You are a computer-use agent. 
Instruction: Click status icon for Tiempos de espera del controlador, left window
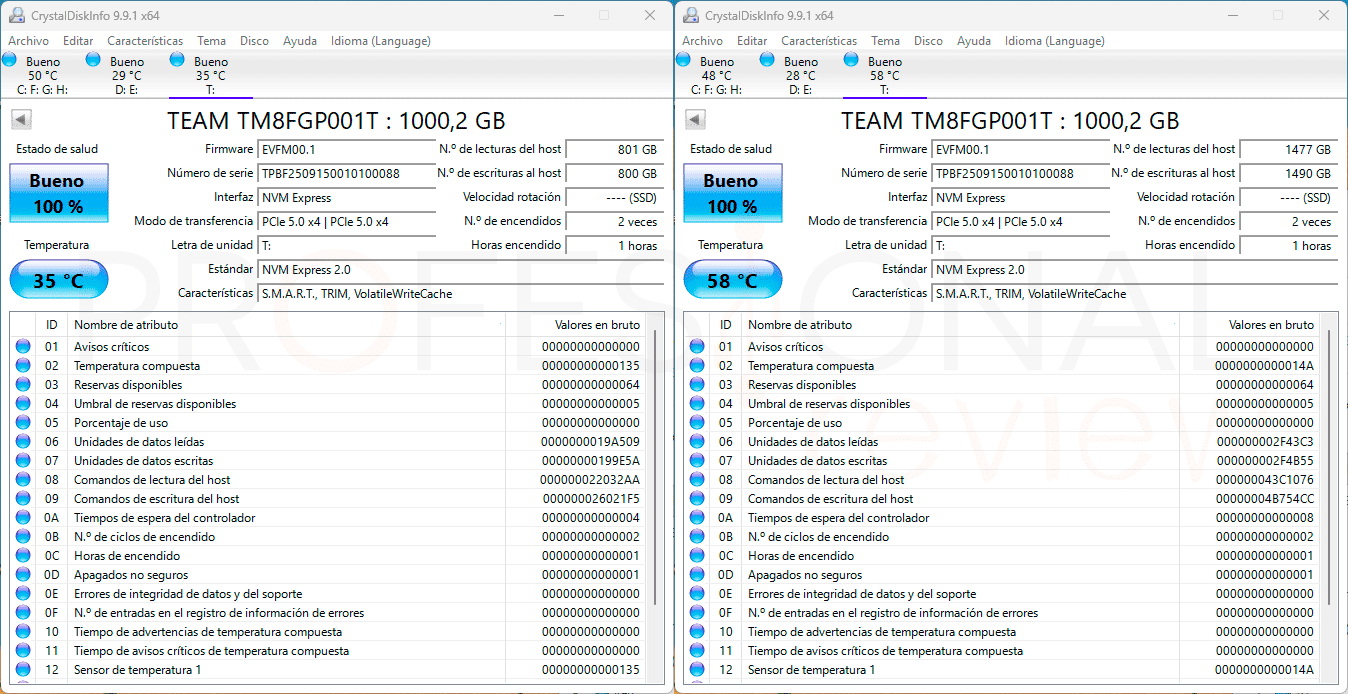pyautogui.click(x=24, y=518)
